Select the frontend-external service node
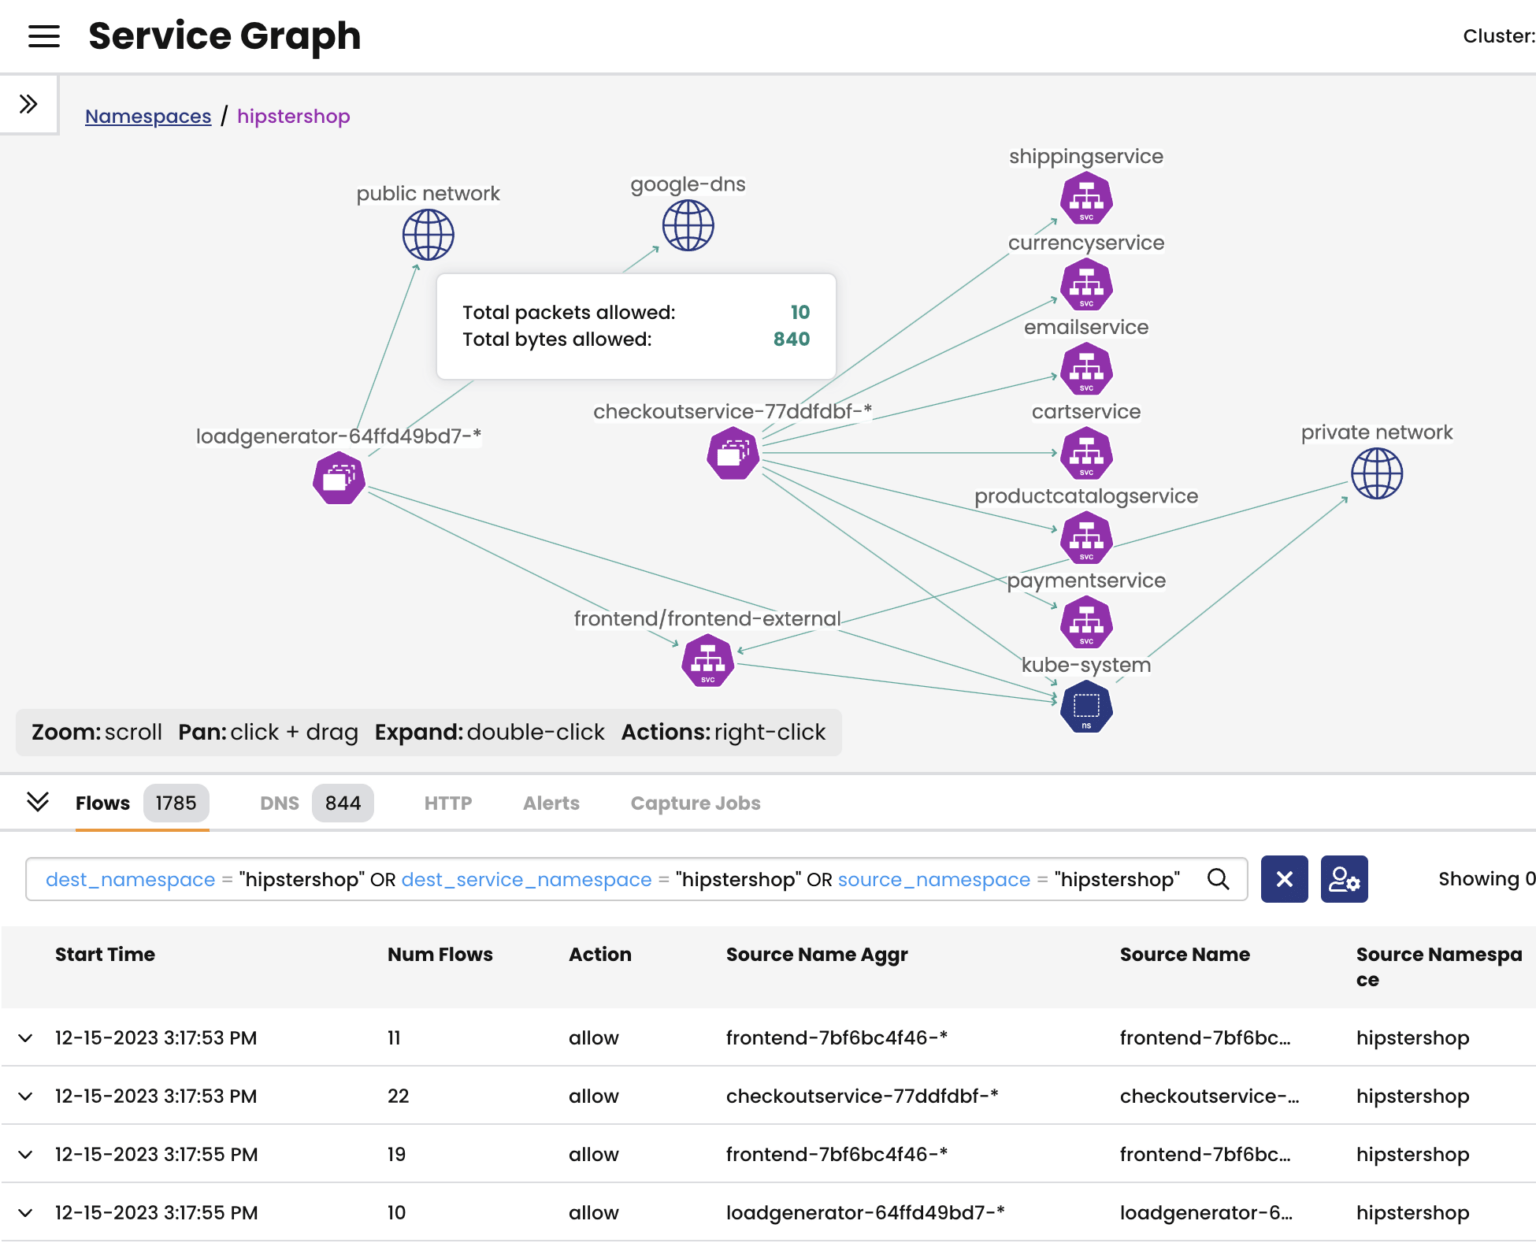 [x=708, y=661]
